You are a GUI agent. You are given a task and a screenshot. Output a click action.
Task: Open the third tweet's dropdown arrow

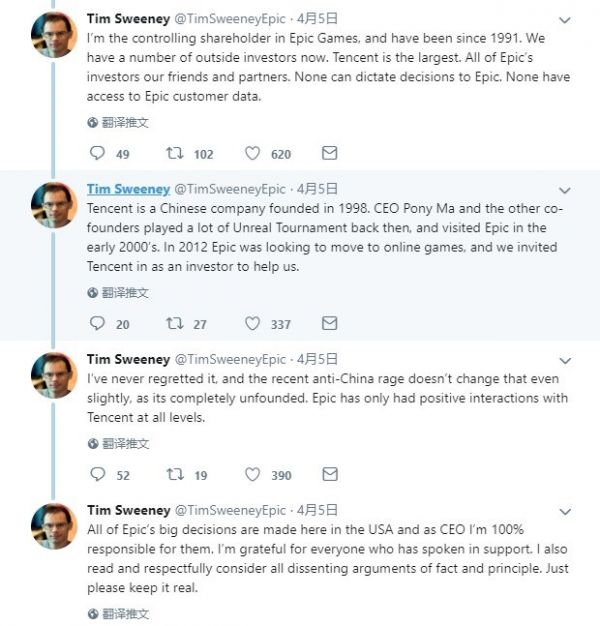tap(566, 359)
